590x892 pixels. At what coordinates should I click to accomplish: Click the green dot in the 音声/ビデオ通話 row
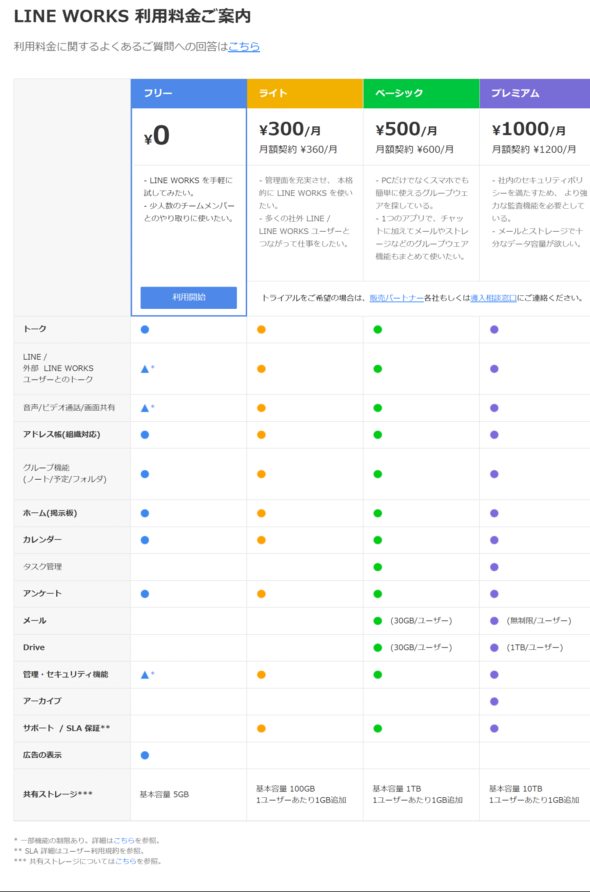point(377,408)
